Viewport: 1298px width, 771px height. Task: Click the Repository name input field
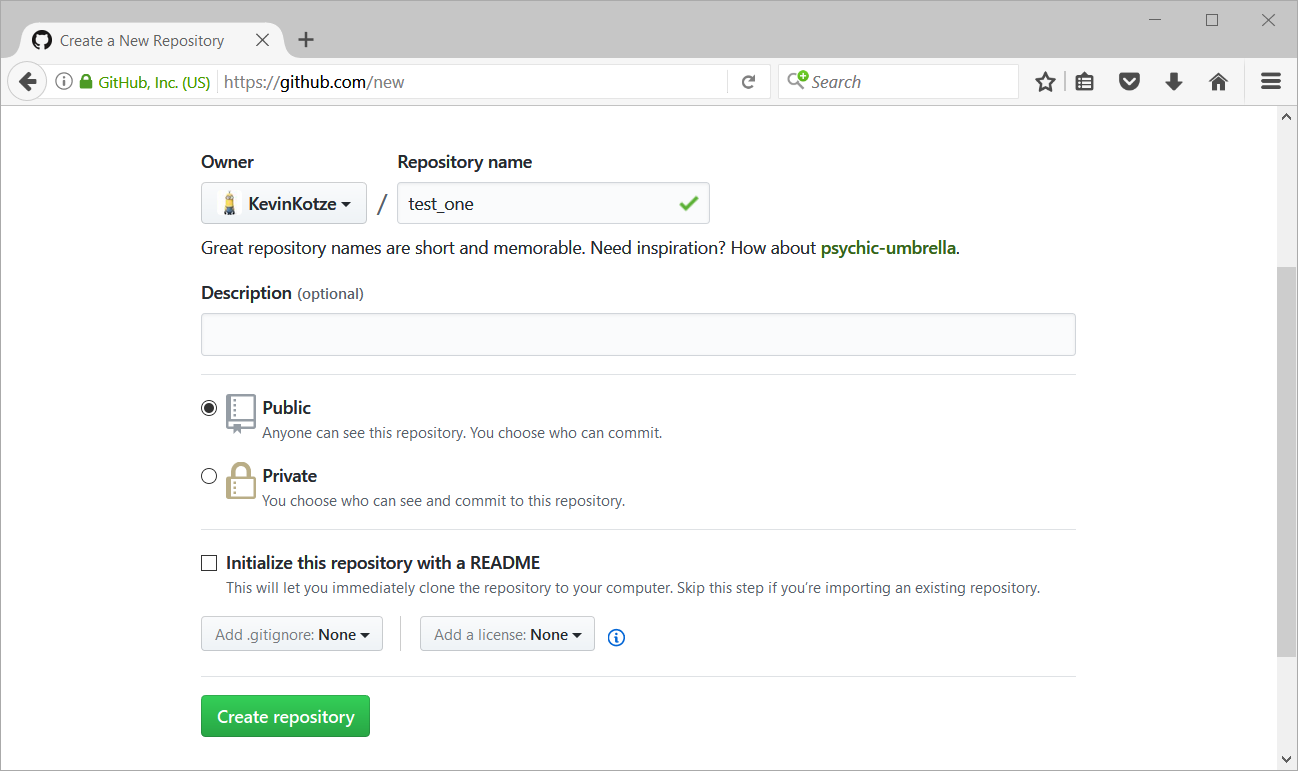(553, 203)
